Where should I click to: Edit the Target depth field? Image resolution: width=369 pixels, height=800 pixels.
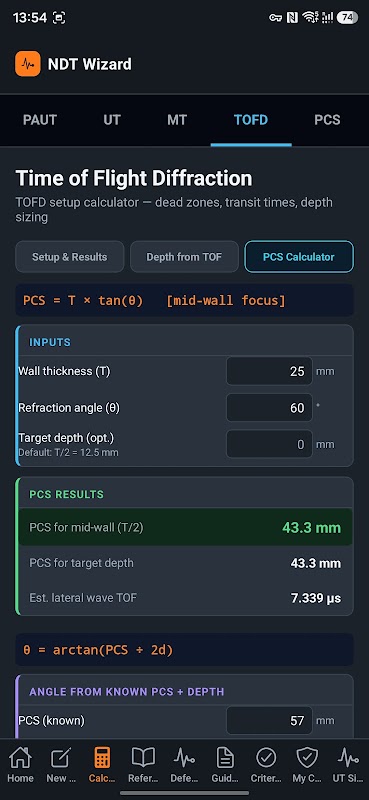(x=269, y=444)
